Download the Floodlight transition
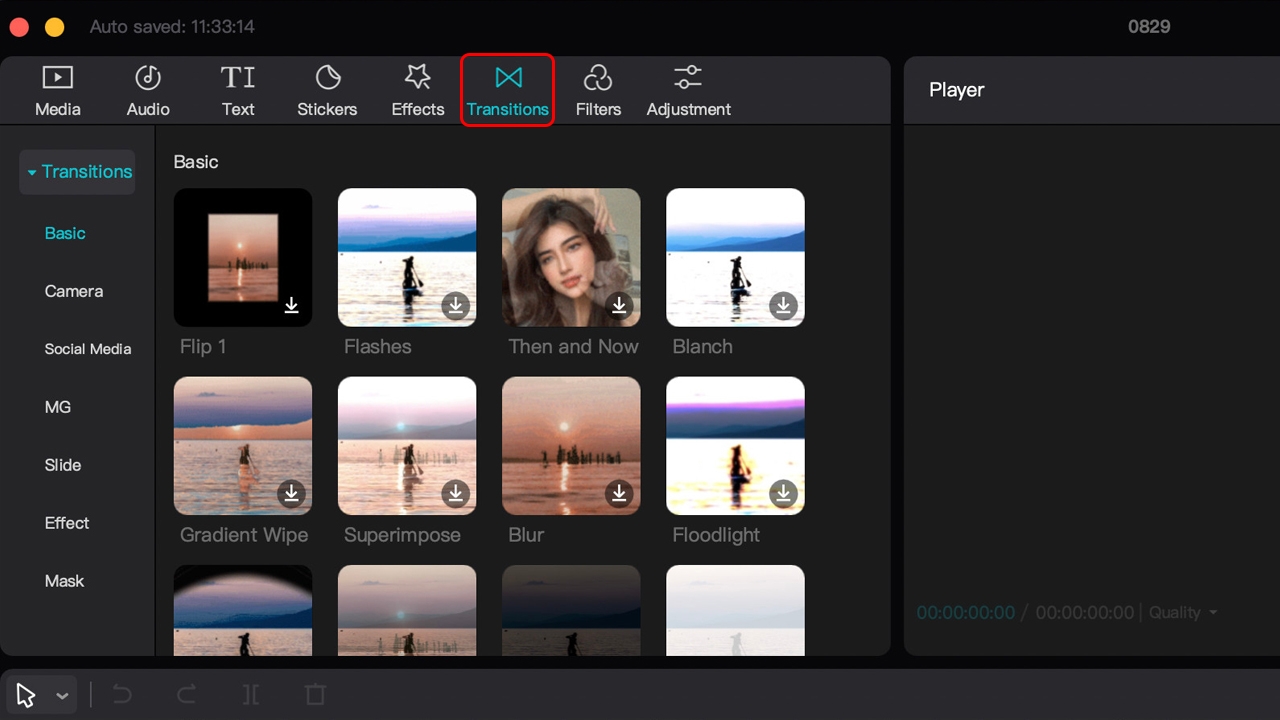1280x720 pixels. 783,494
